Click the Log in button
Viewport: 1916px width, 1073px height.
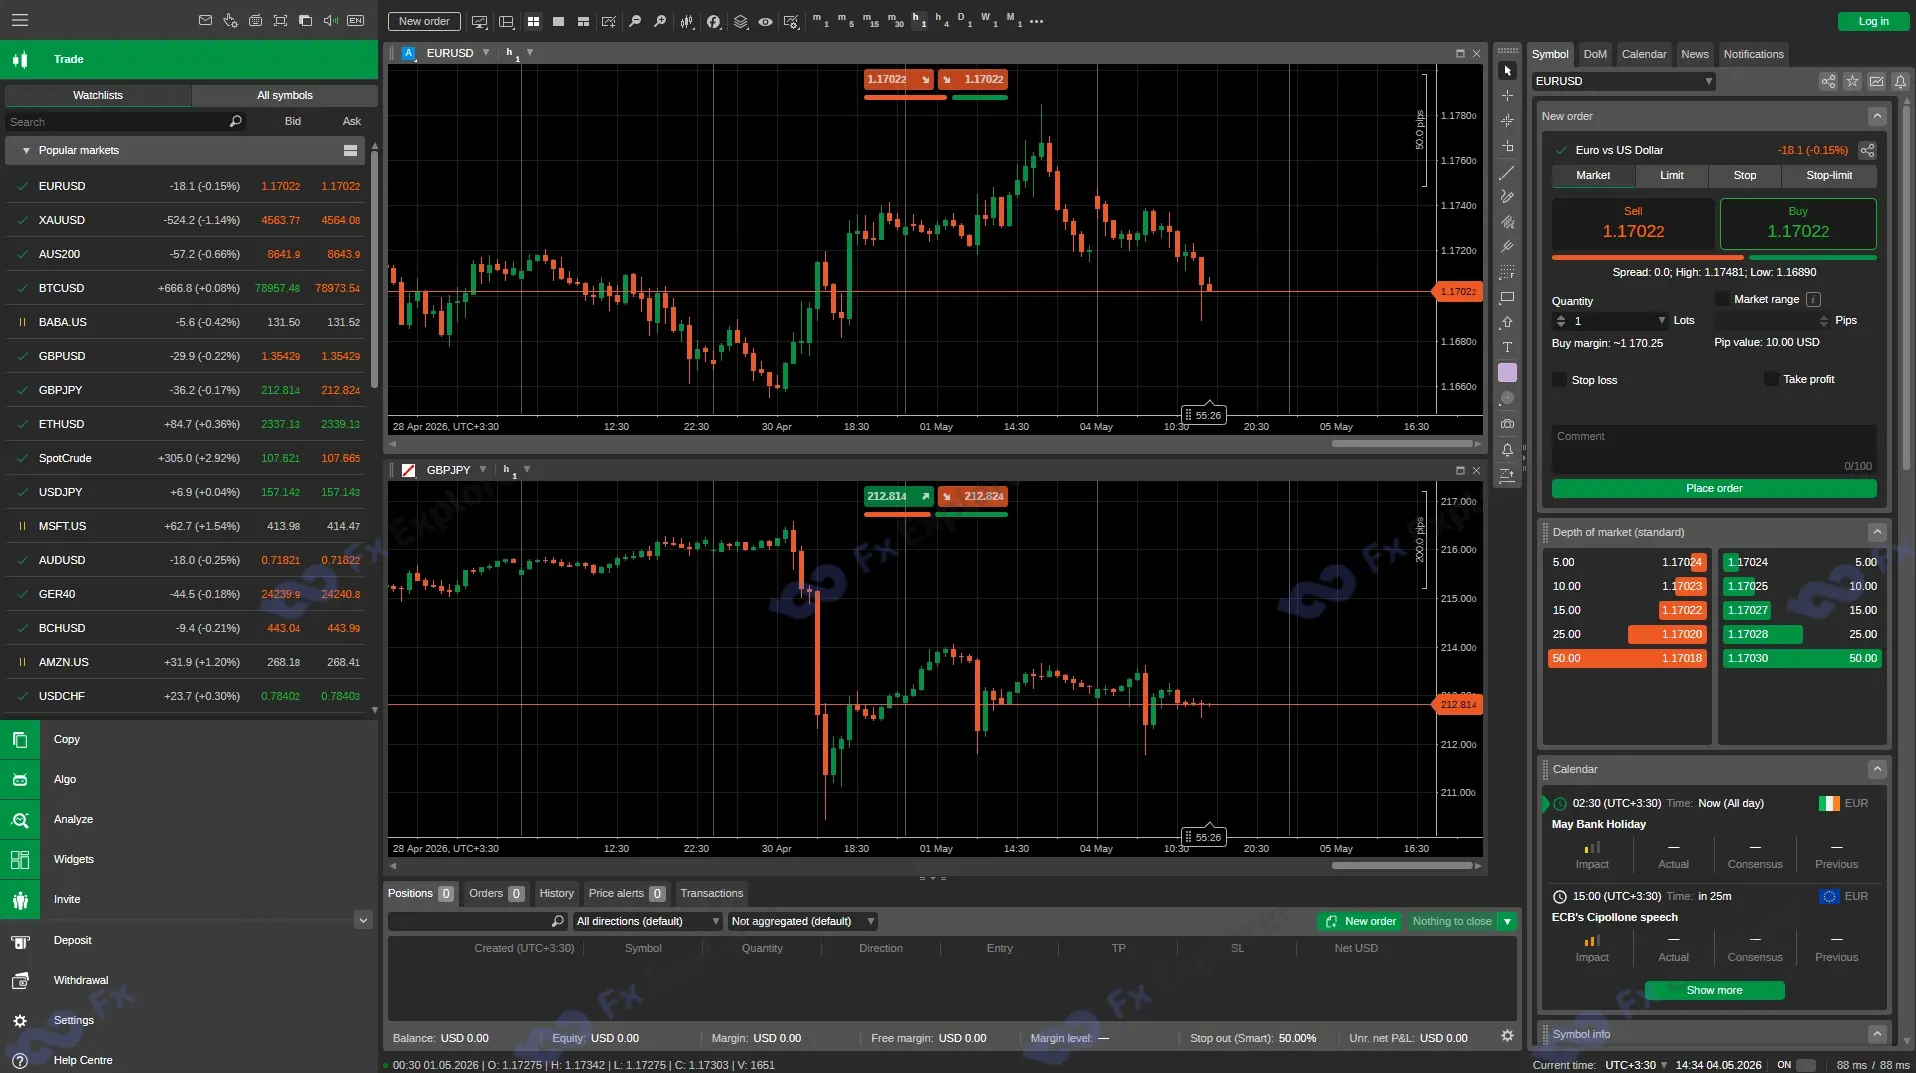pyautogui.click(x=1873, y=21)
